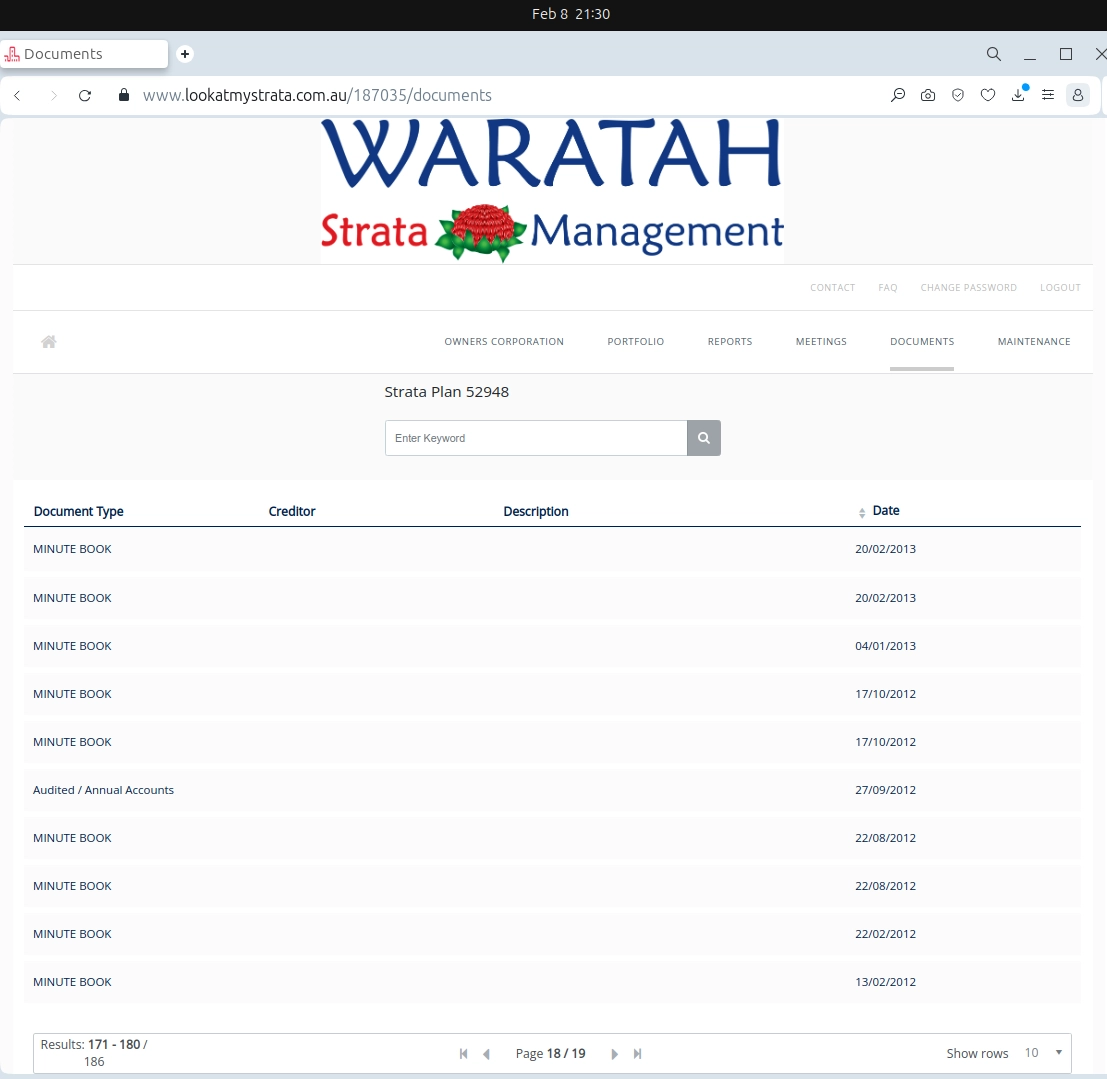Image resolution: width=1107 pixels, height=1079 pixels.
Task: Select the Documents menu item
Action: point(922,342)
